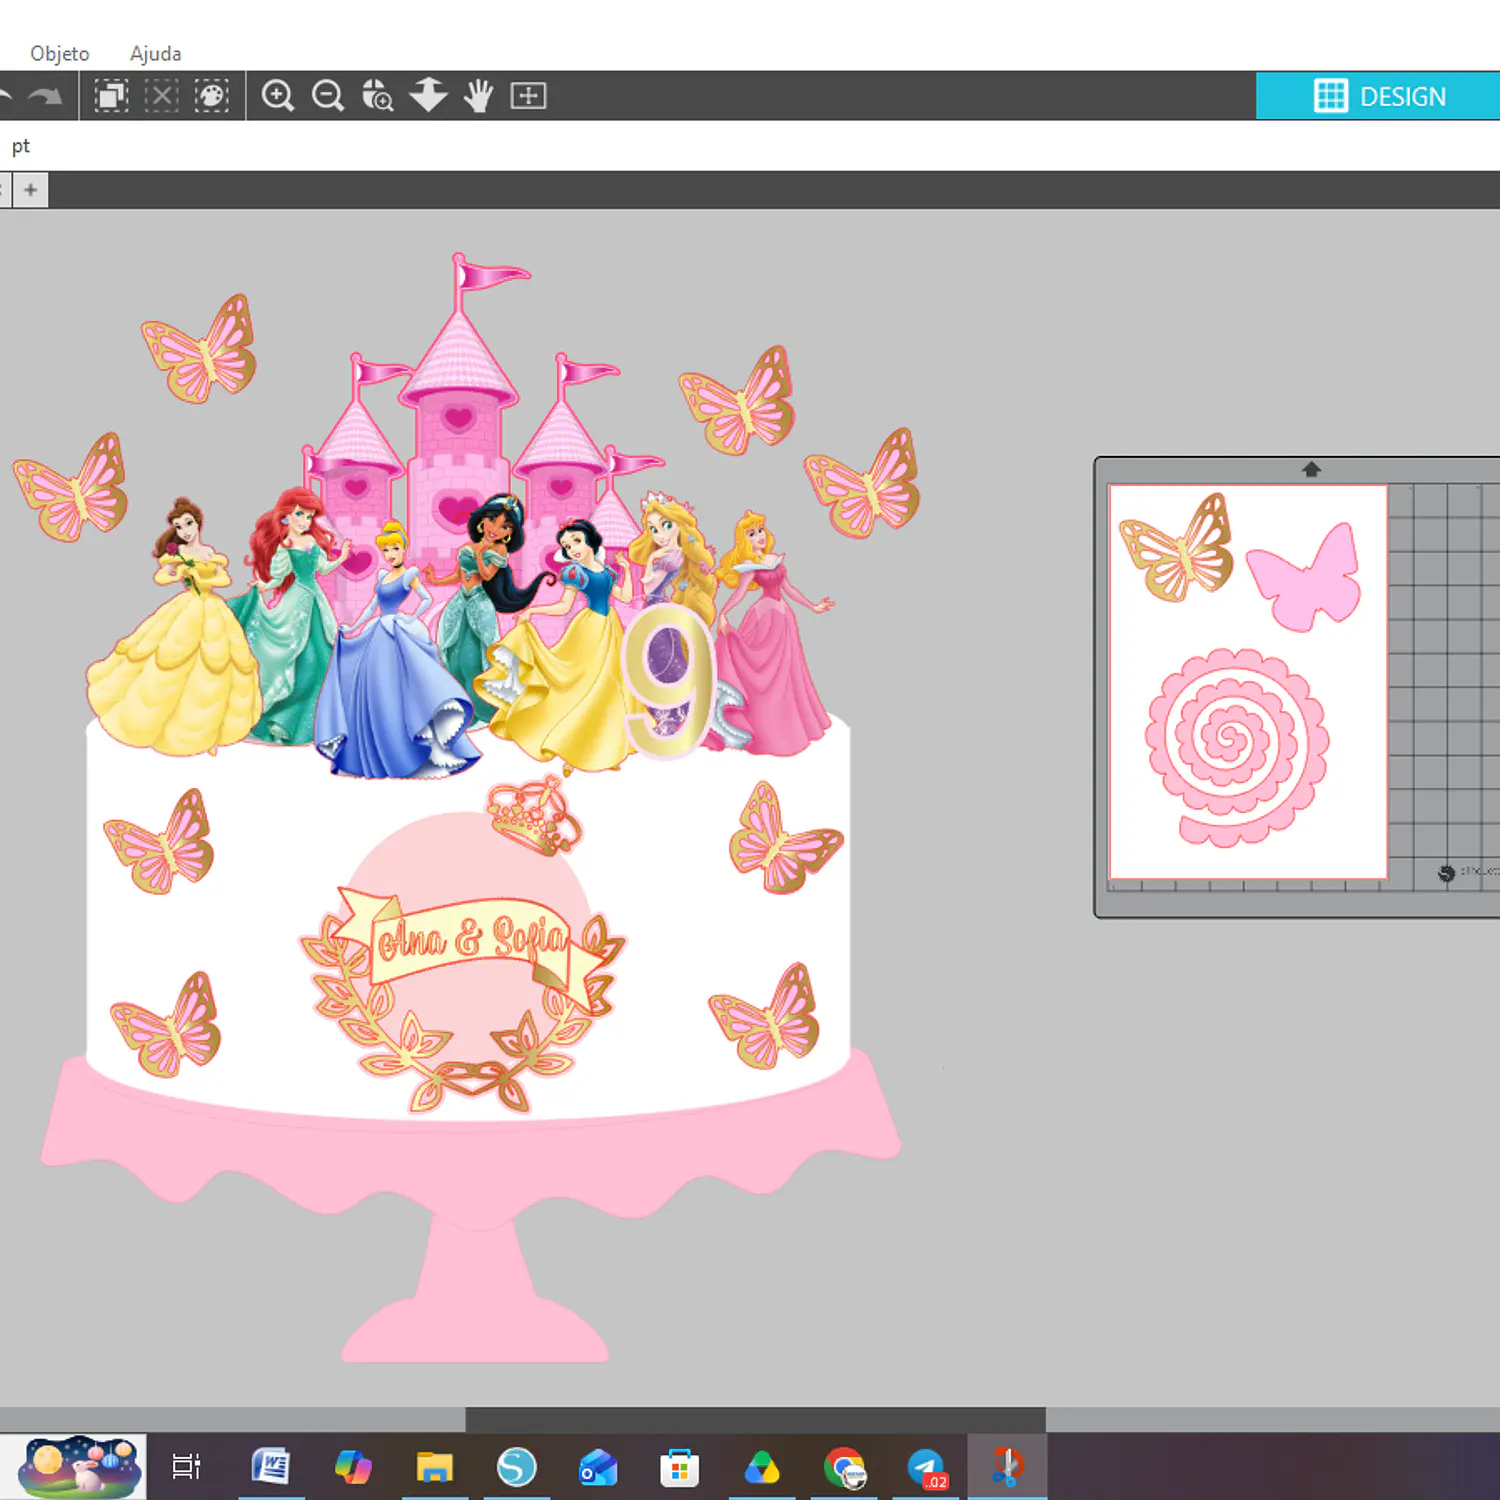
Task: Click the Deselect All icon
Action: pyautogui.click(x=161, y=96)
